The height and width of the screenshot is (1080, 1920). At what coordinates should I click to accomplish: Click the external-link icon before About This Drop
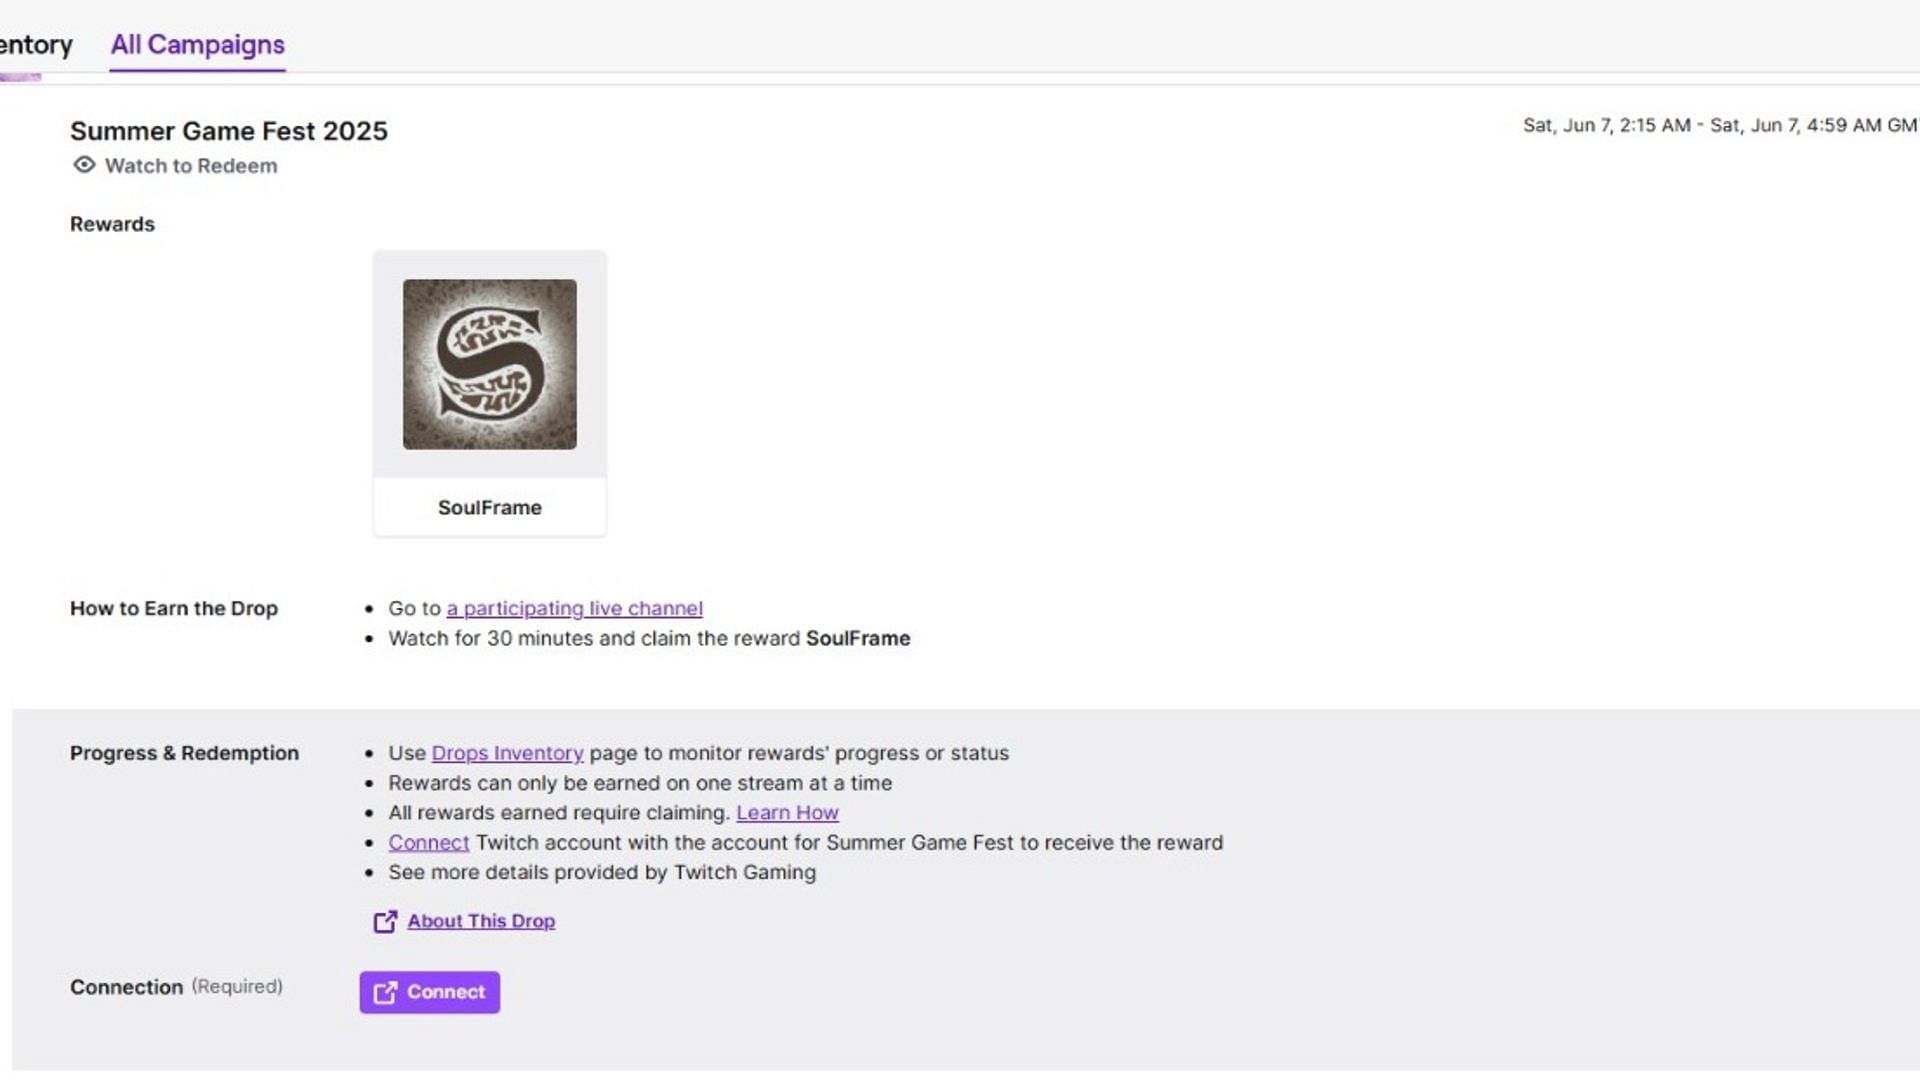385,921
